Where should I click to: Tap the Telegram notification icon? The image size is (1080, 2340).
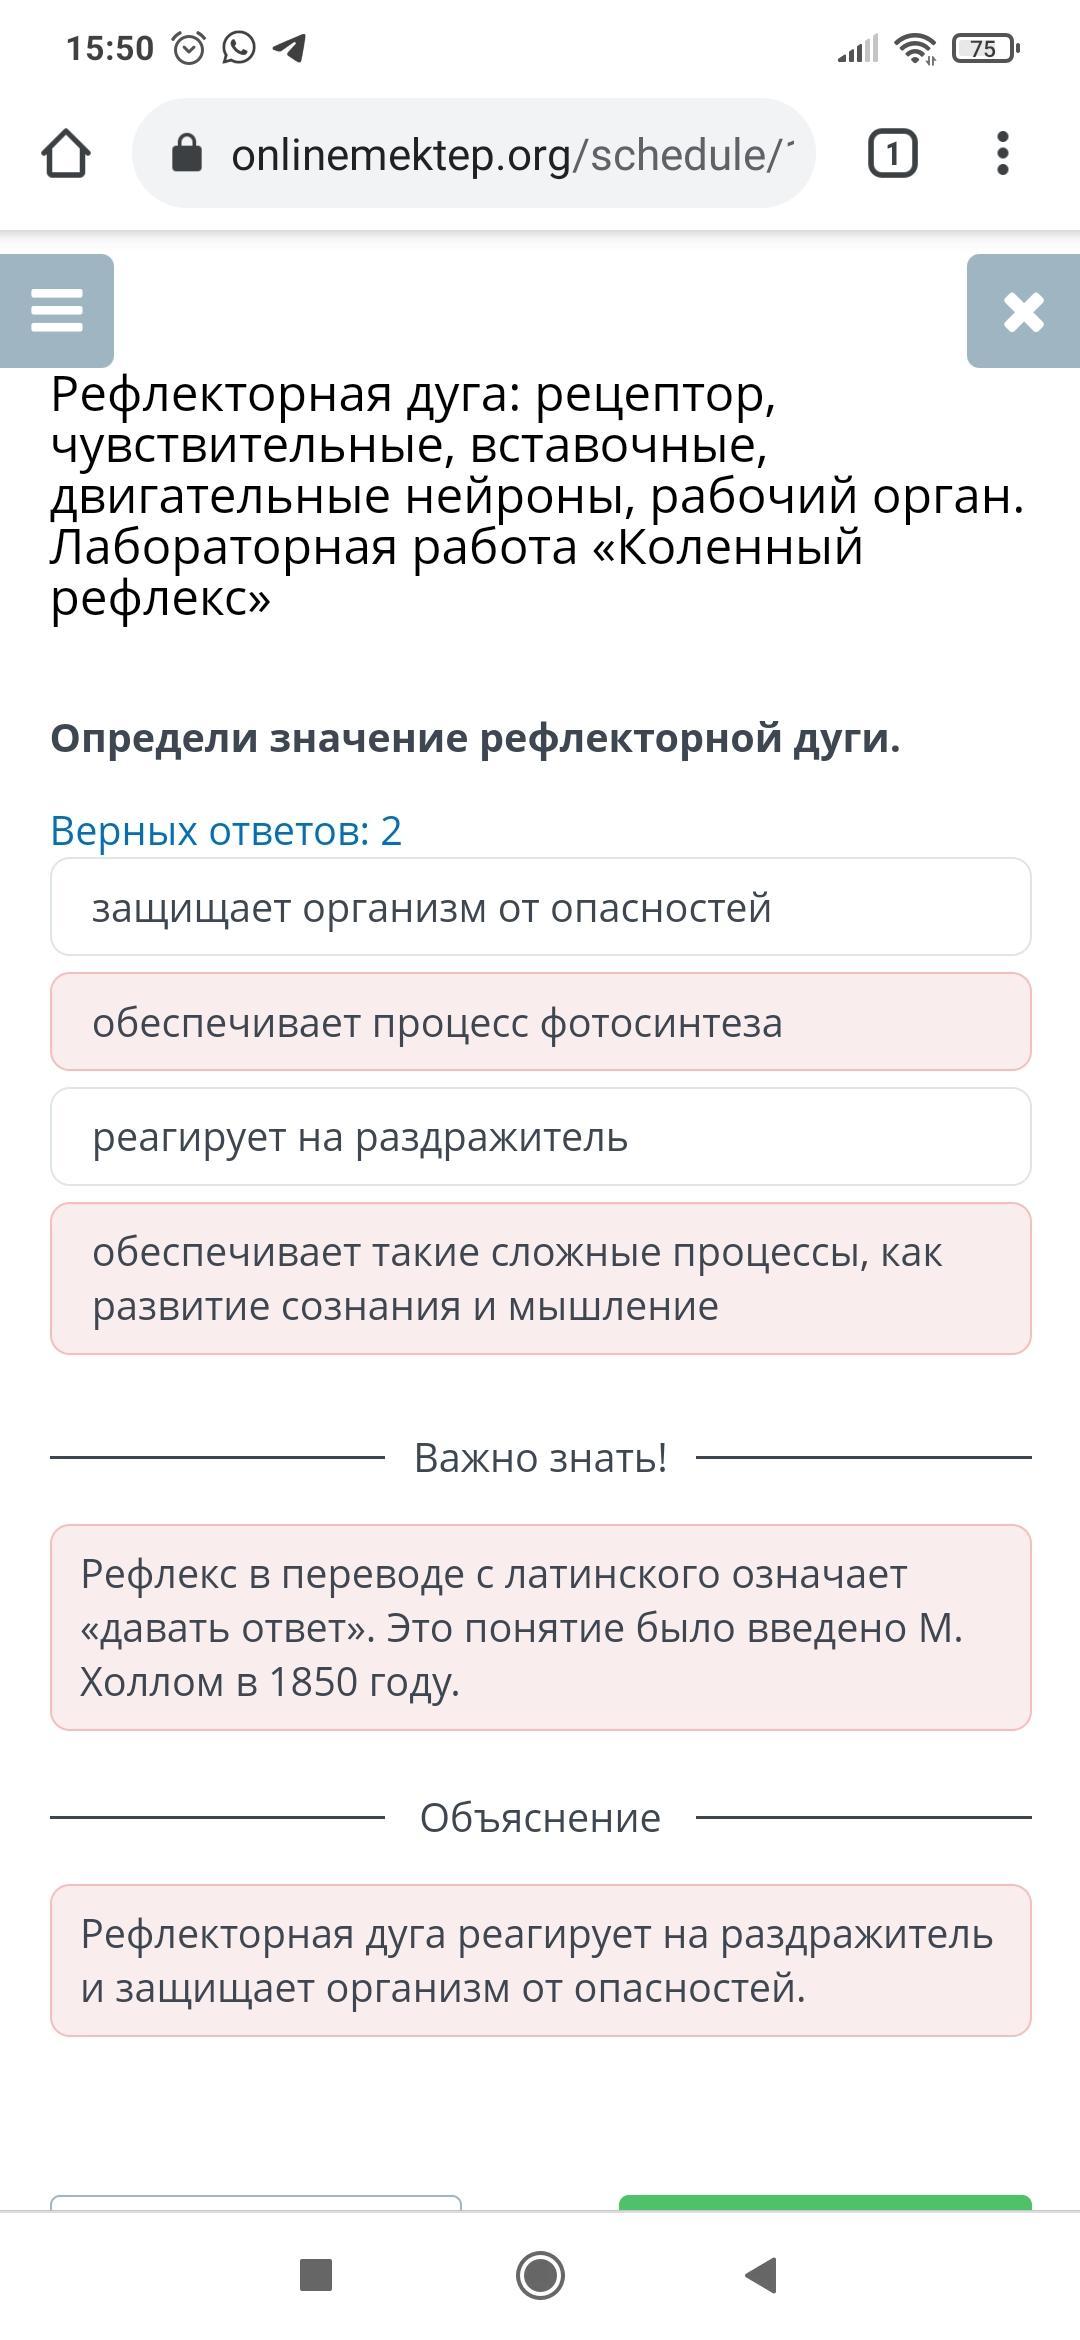290,47
